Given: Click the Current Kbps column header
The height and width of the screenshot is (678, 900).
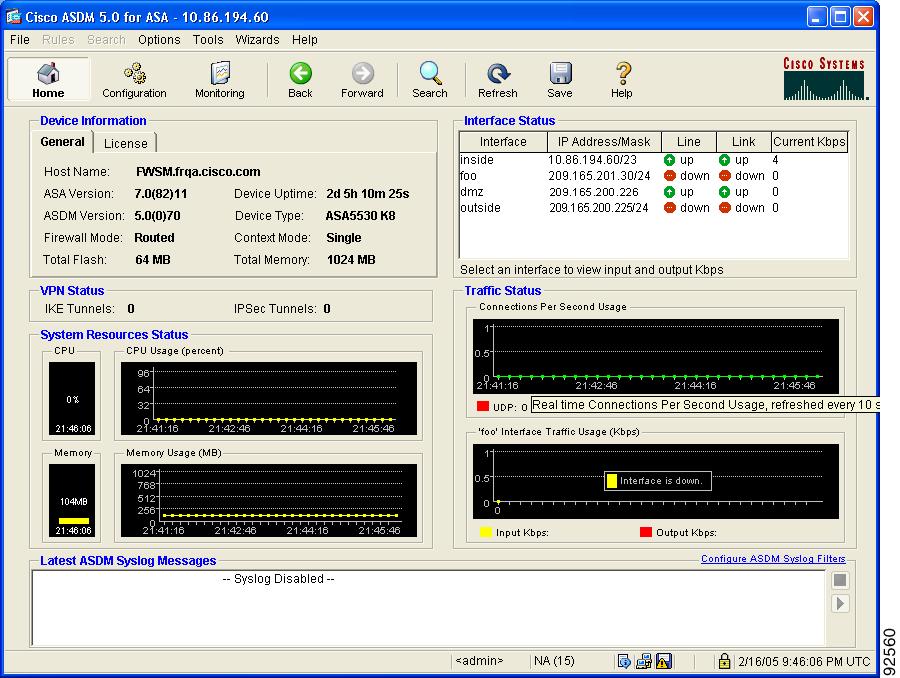Looking at the screenshot, I should [809, 142].
